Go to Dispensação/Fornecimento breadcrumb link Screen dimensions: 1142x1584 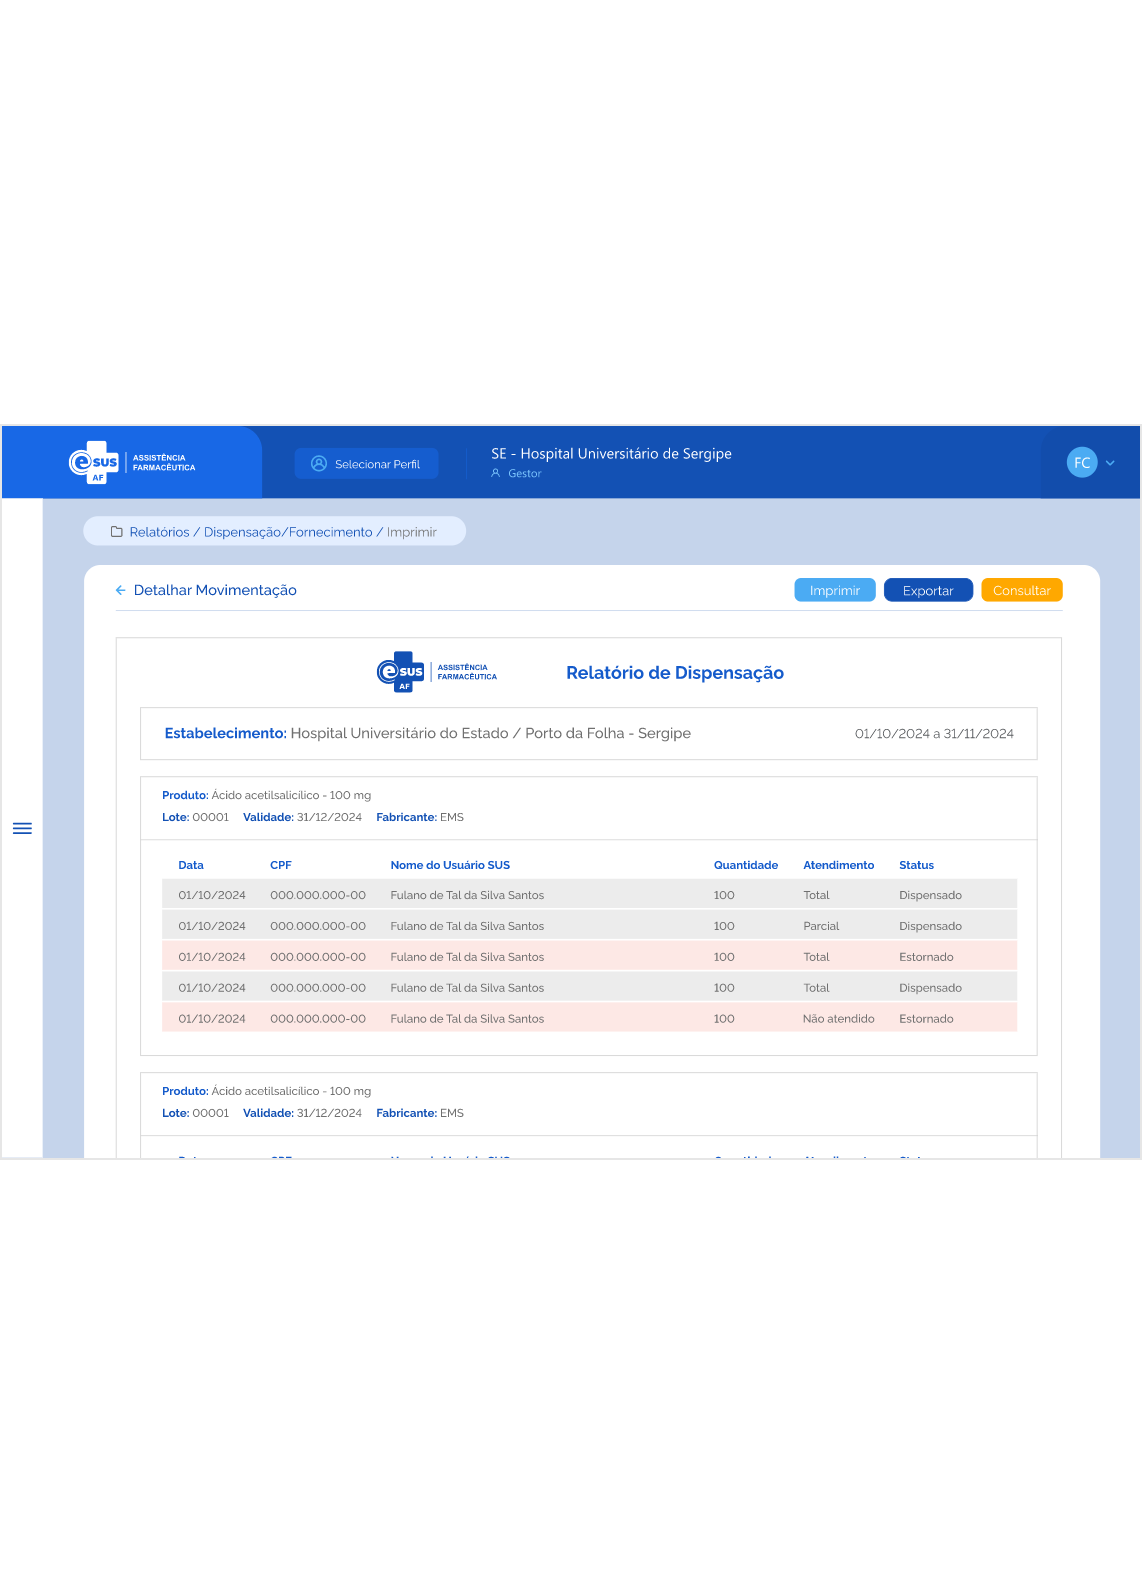click(x=288, y=532)
